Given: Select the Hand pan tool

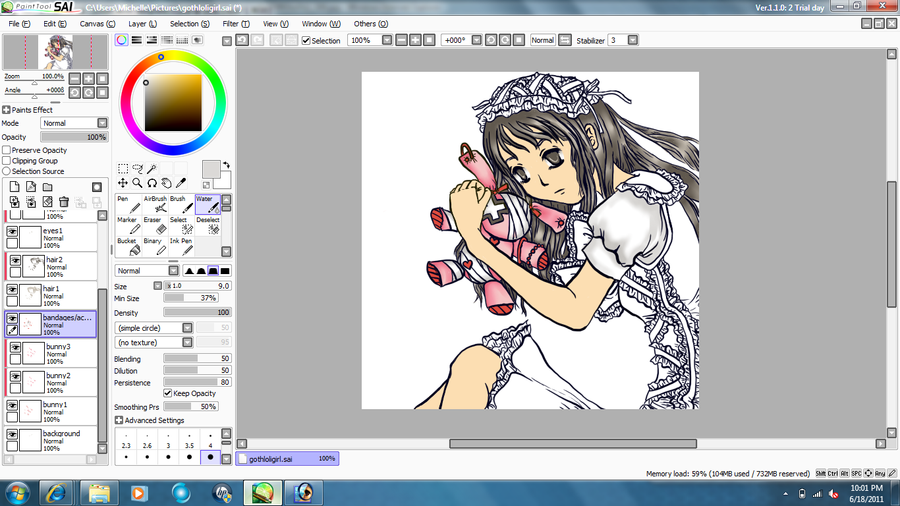Looking at the screenshot, I should coord(166,183).
